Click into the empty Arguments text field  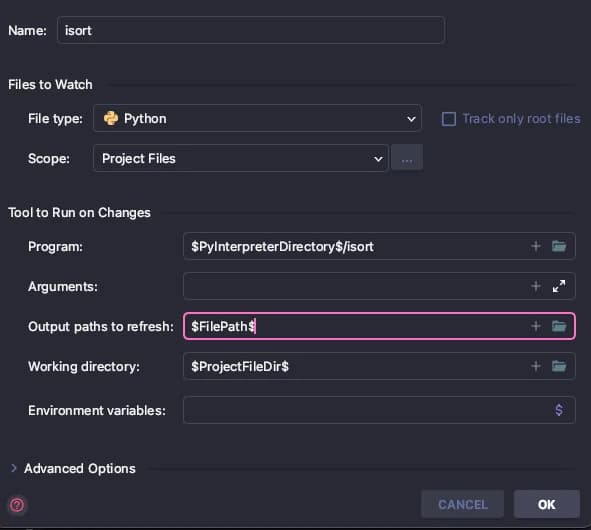point(354,286)
